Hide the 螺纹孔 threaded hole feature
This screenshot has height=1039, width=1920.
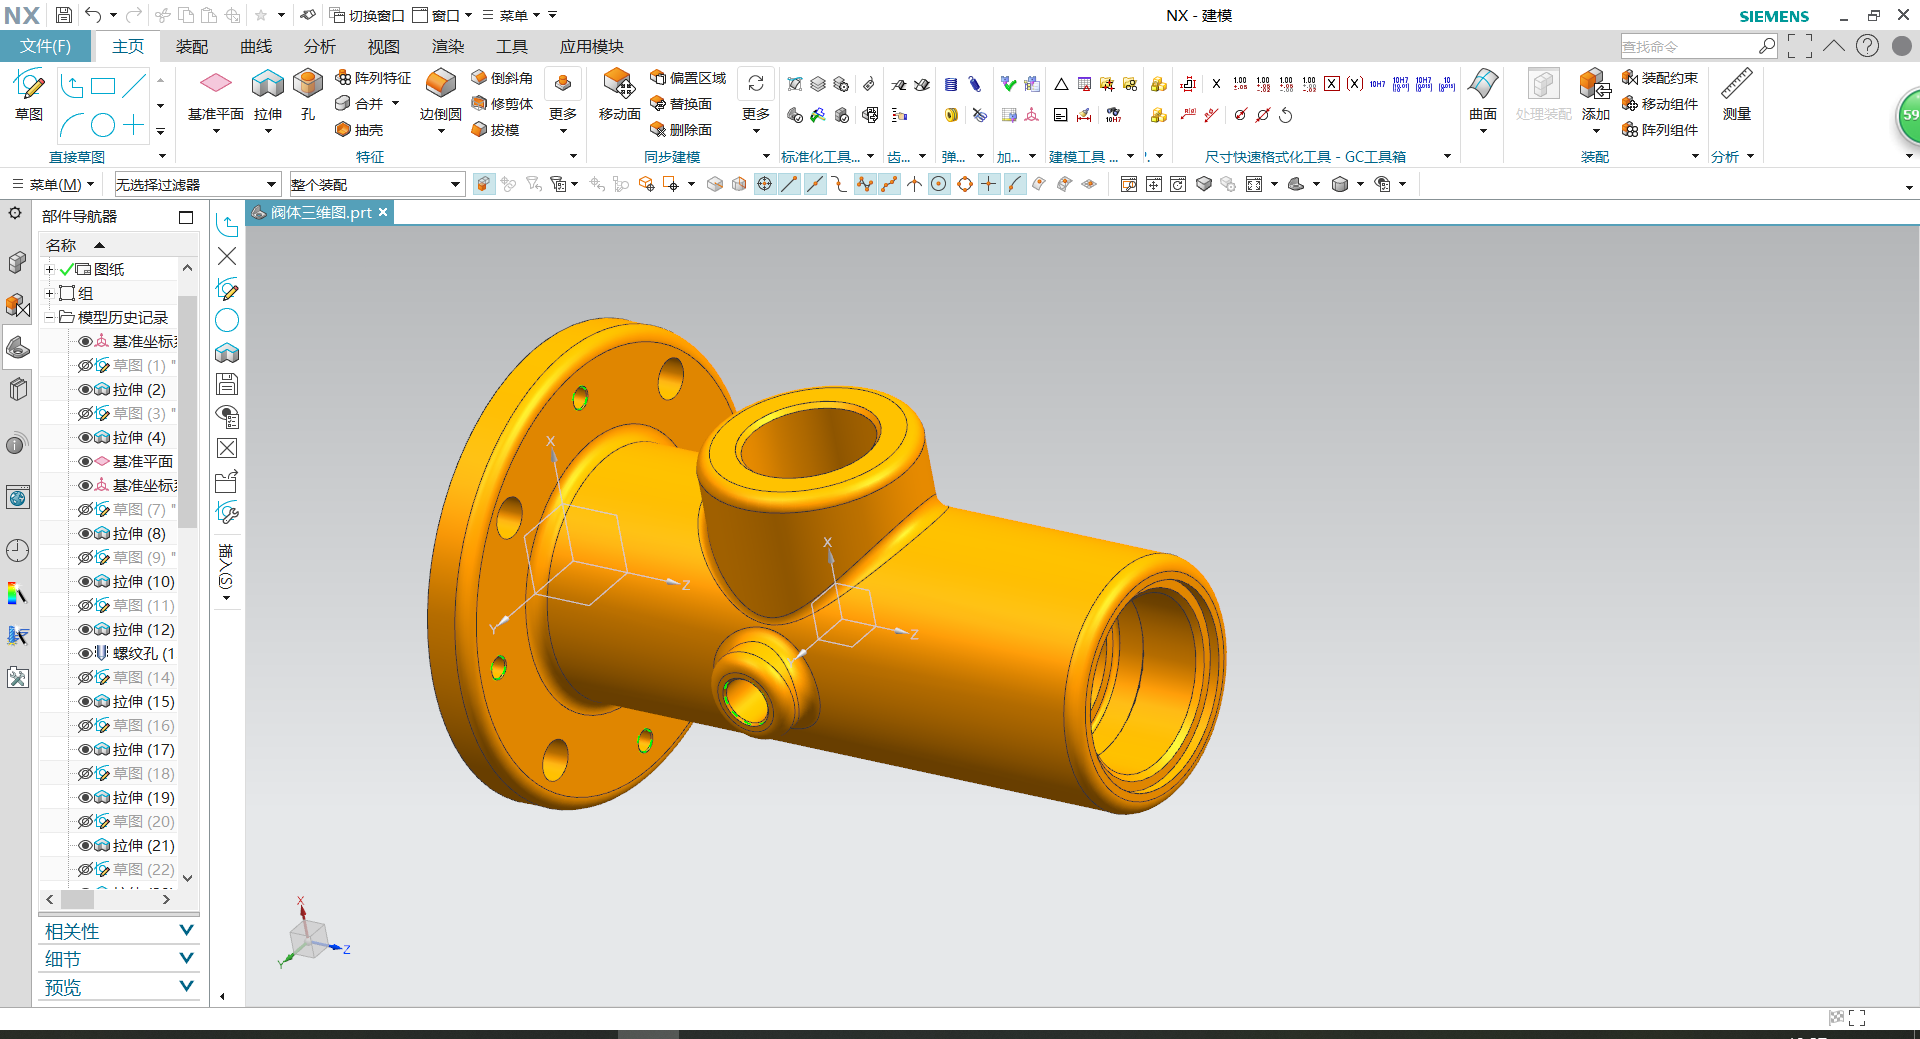85,654
